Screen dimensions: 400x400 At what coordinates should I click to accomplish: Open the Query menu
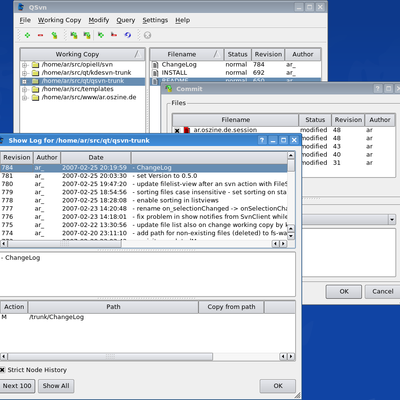coord(126,20)
